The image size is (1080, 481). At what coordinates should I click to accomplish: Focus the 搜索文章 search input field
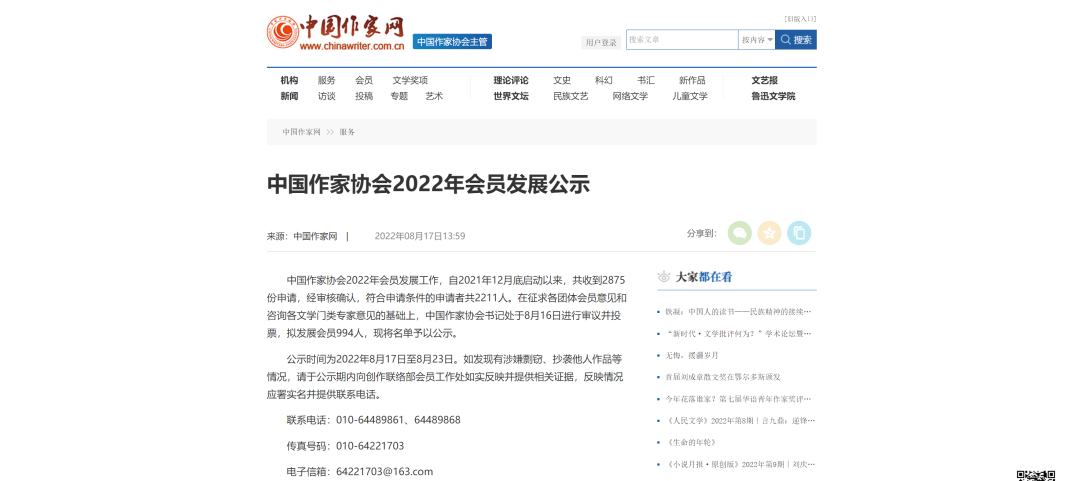(682, 40)
